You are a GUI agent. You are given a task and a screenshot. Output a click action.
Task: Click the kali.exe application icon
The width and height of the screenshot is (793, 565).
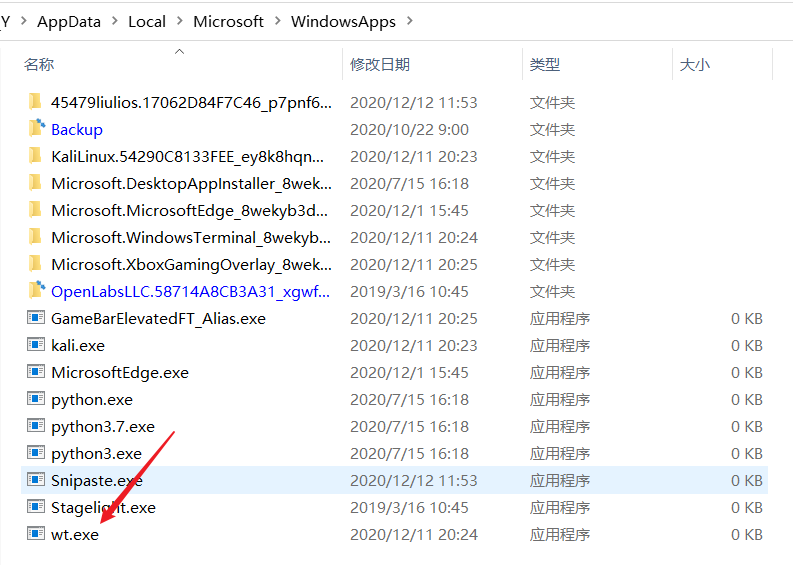coord(35,345)
